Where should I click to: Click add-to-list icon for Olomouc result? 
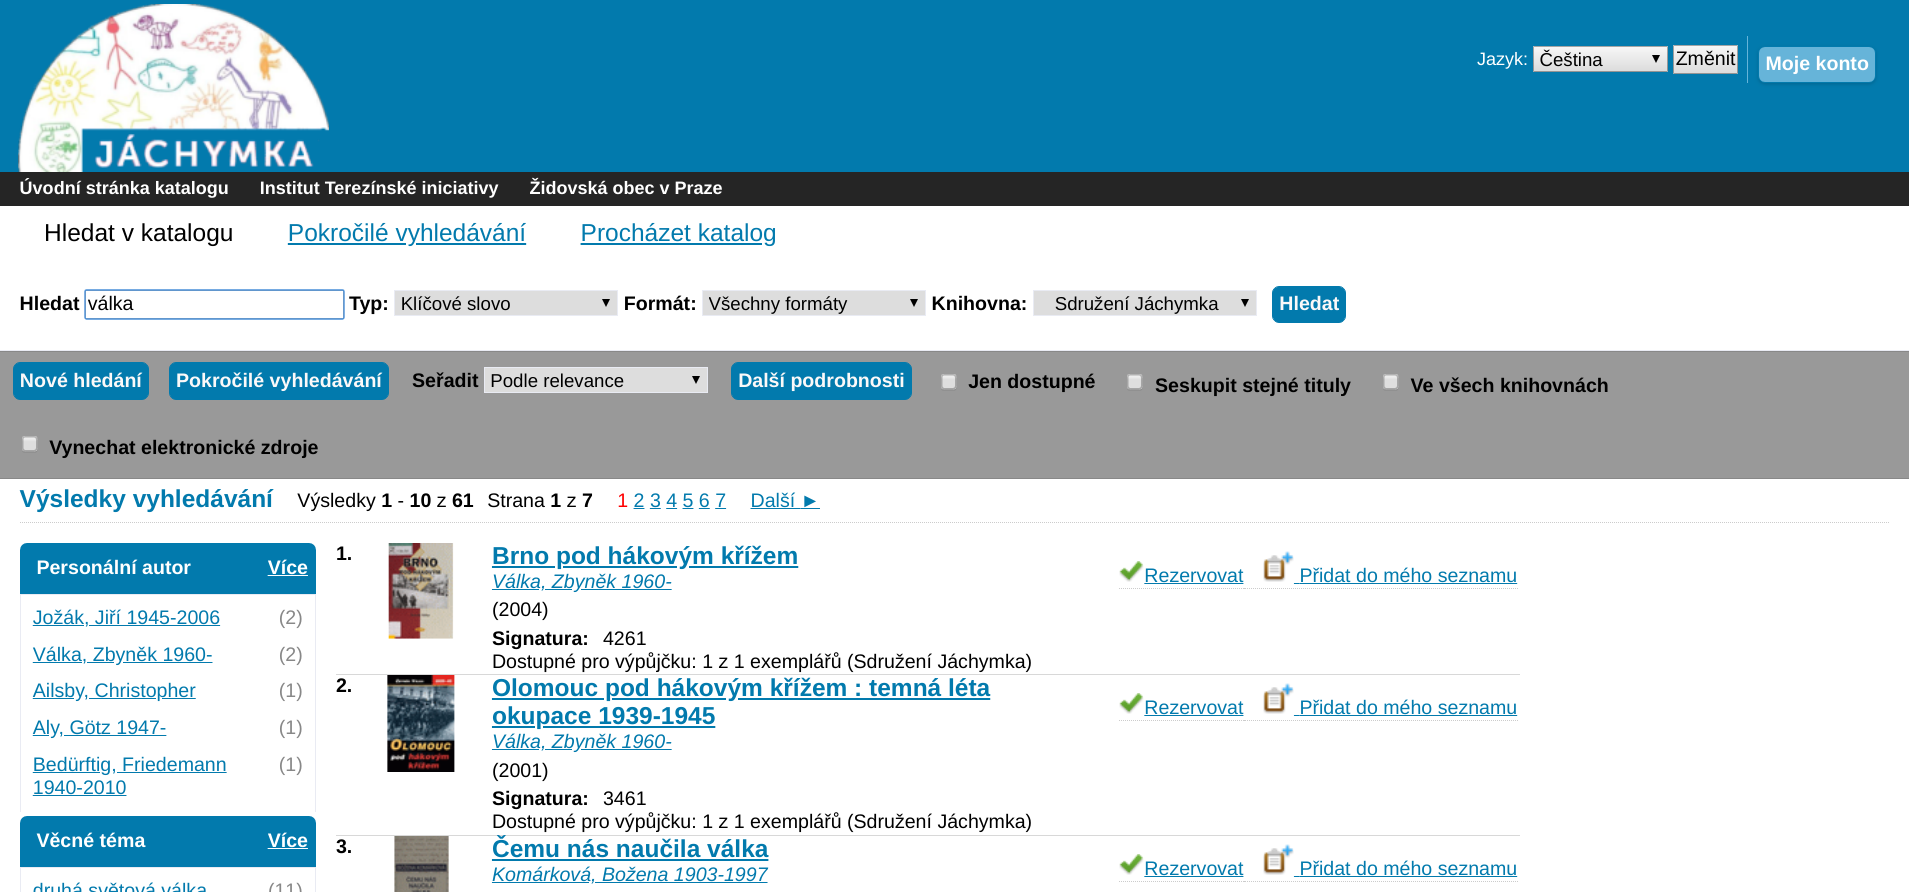pyautogui.click(x=1276, y=700)
